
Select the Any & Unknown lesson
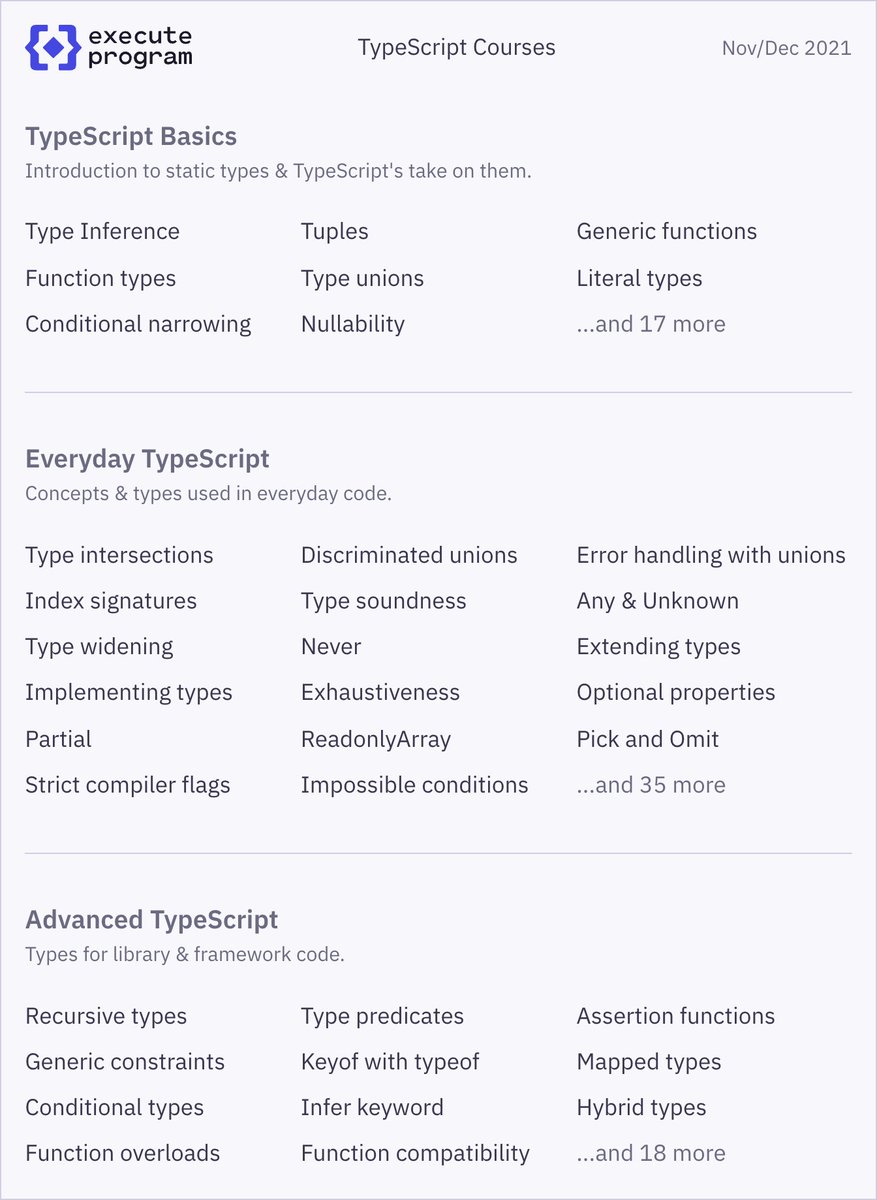click(658, 601)
